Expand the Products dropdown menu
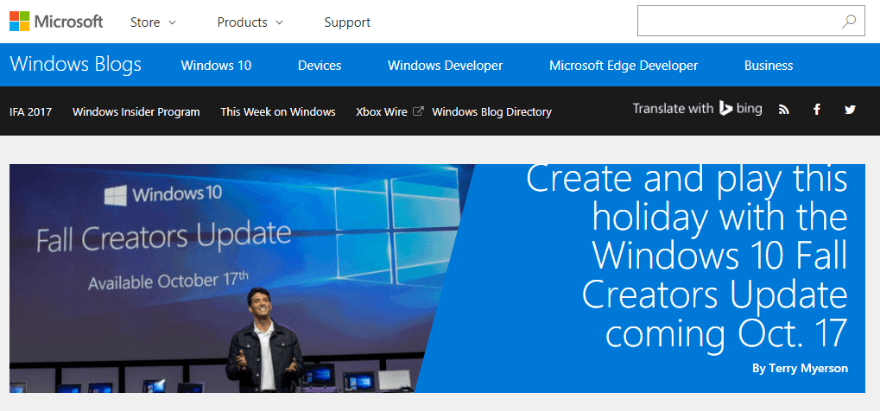The image size is (880, 411). pos(250,22)
